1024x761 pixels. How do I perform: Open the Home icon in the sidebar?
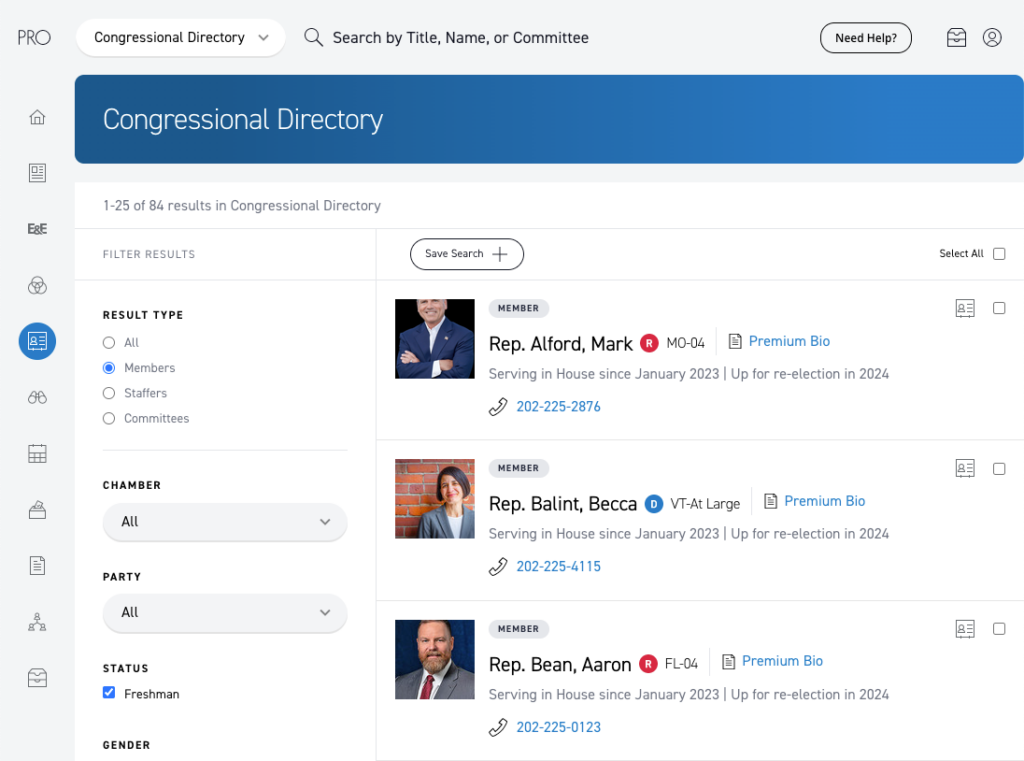(37, 117)
